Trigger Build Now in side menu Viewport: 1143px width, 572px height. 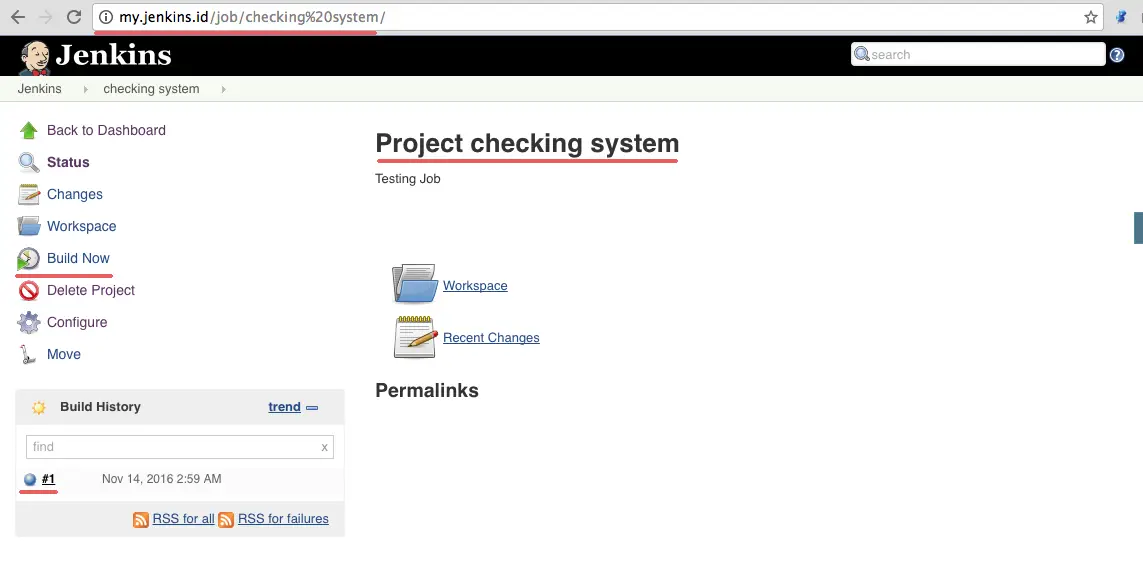coord(79,259)
